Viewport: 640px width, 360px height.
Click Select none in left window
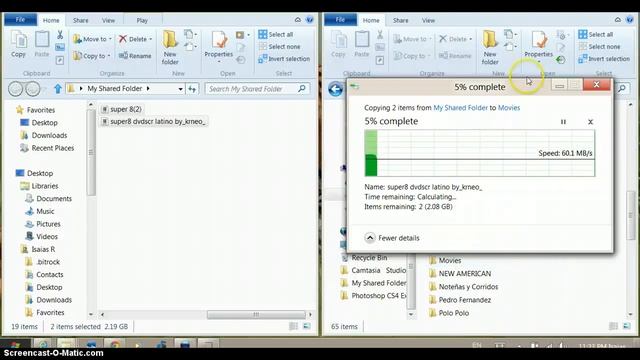tap(280, 47)
